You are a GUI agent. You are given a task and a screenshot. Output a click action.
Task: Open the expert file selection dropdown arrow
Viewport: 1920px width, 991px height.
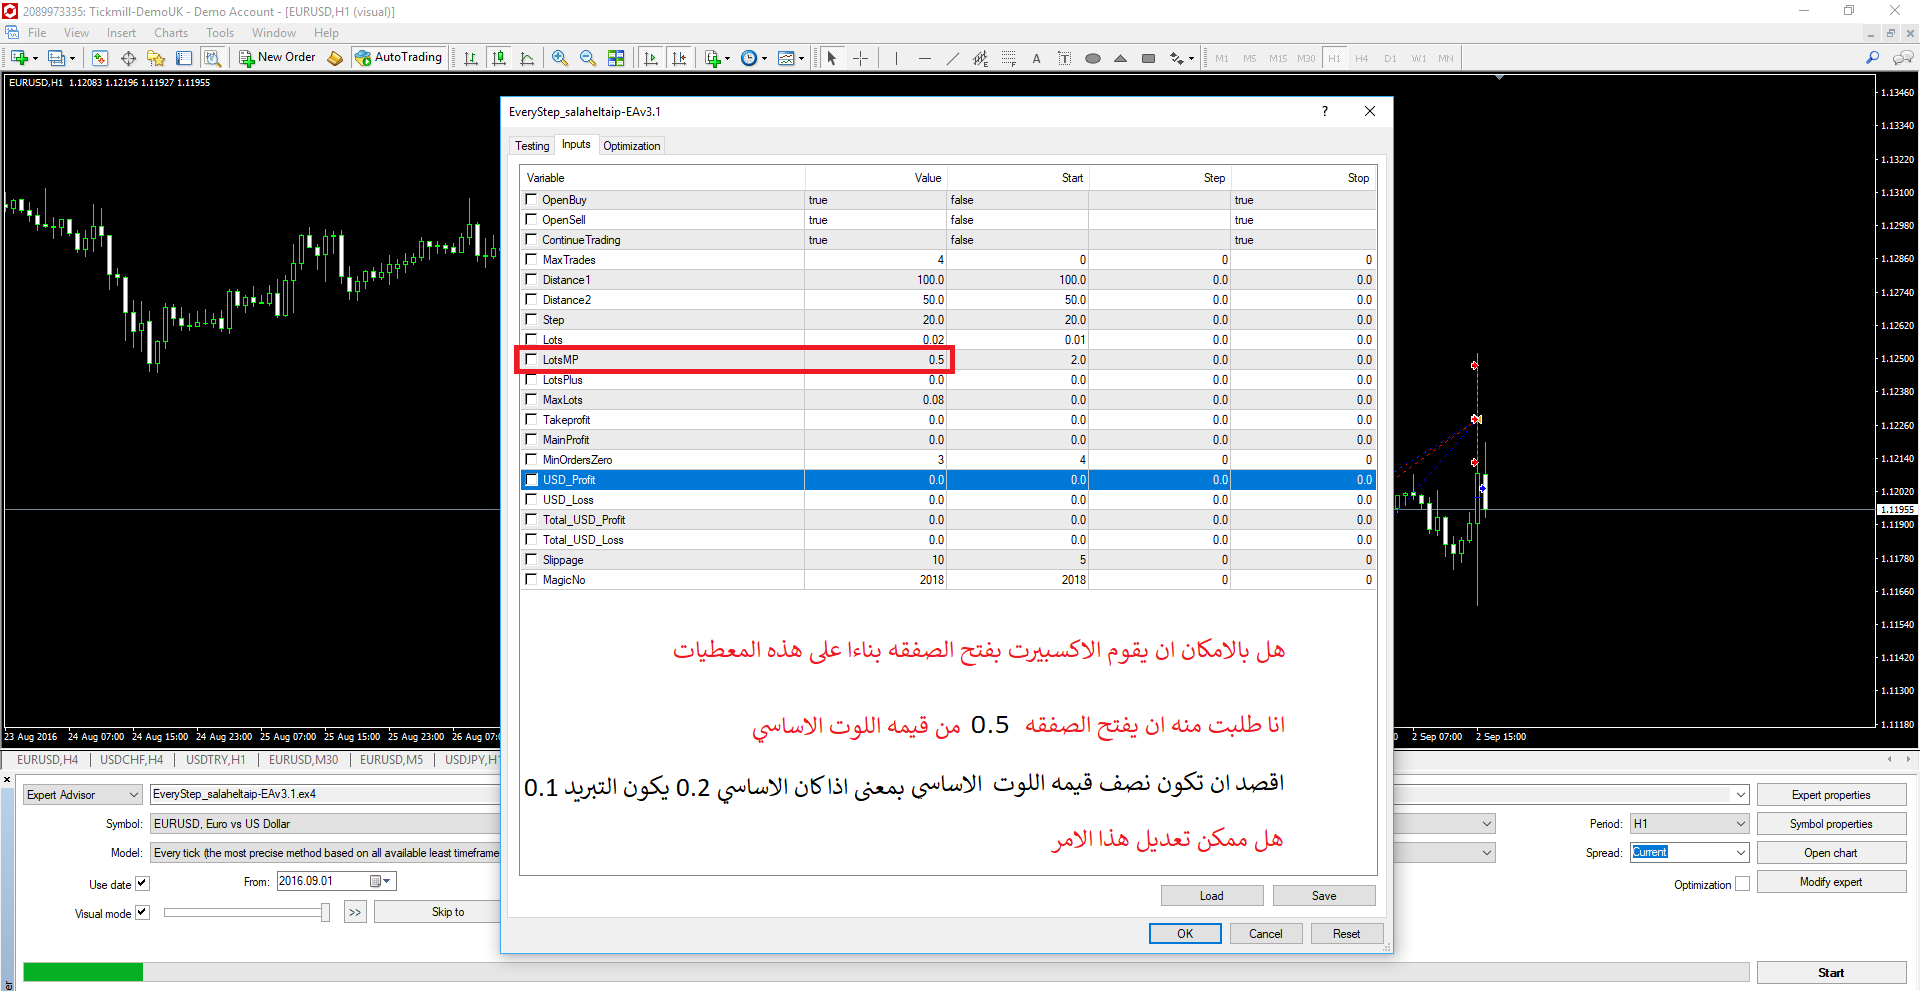tap(1740, 795)
